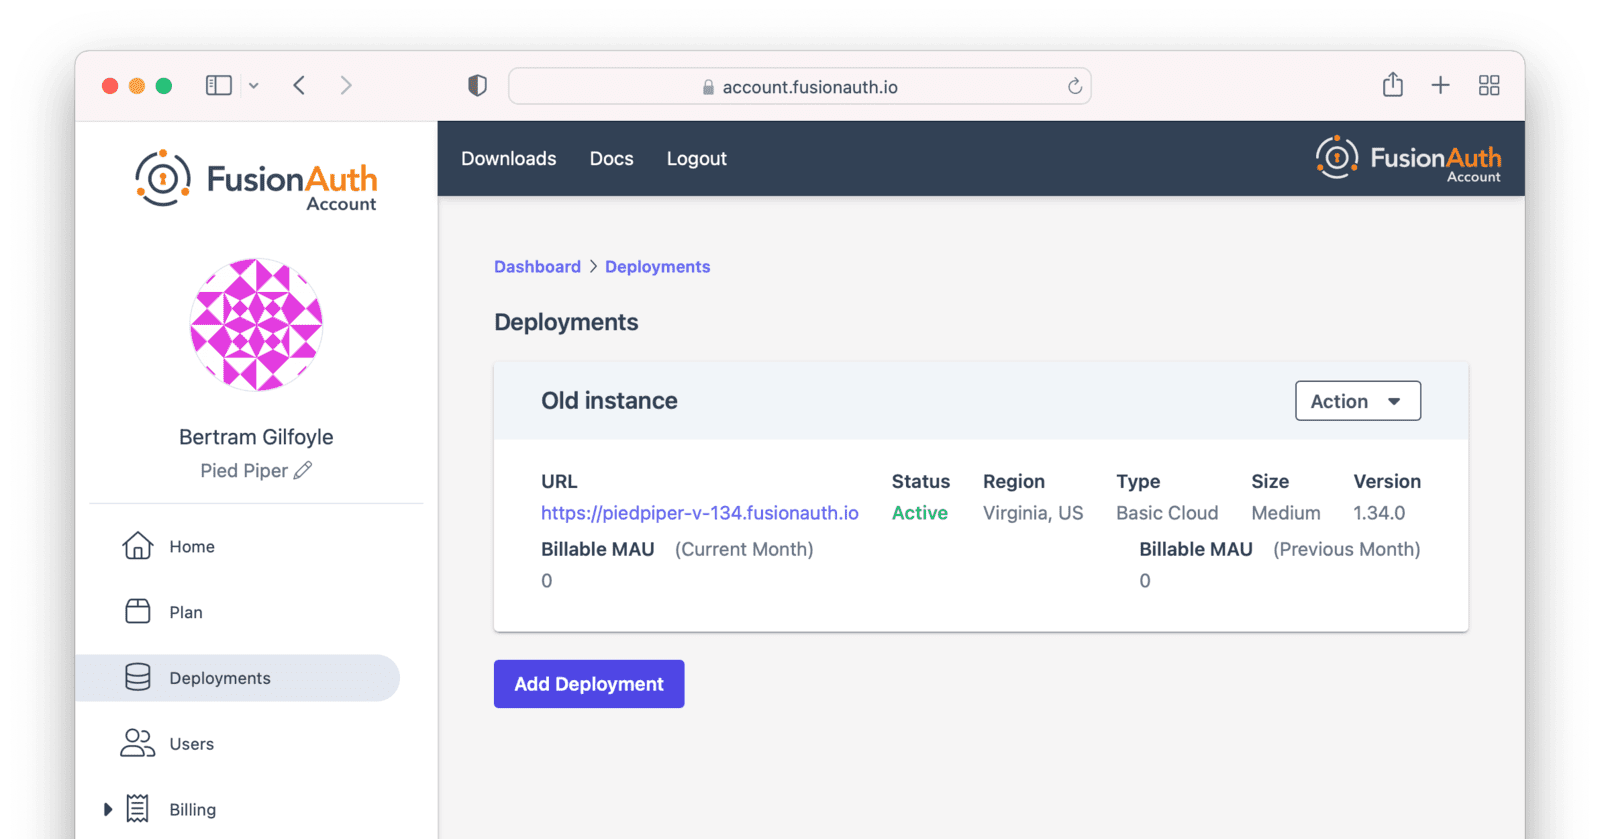Open a new tab with the plus icon
The height and width of the screenshot is (839, 1600).
click(1440, 86)
